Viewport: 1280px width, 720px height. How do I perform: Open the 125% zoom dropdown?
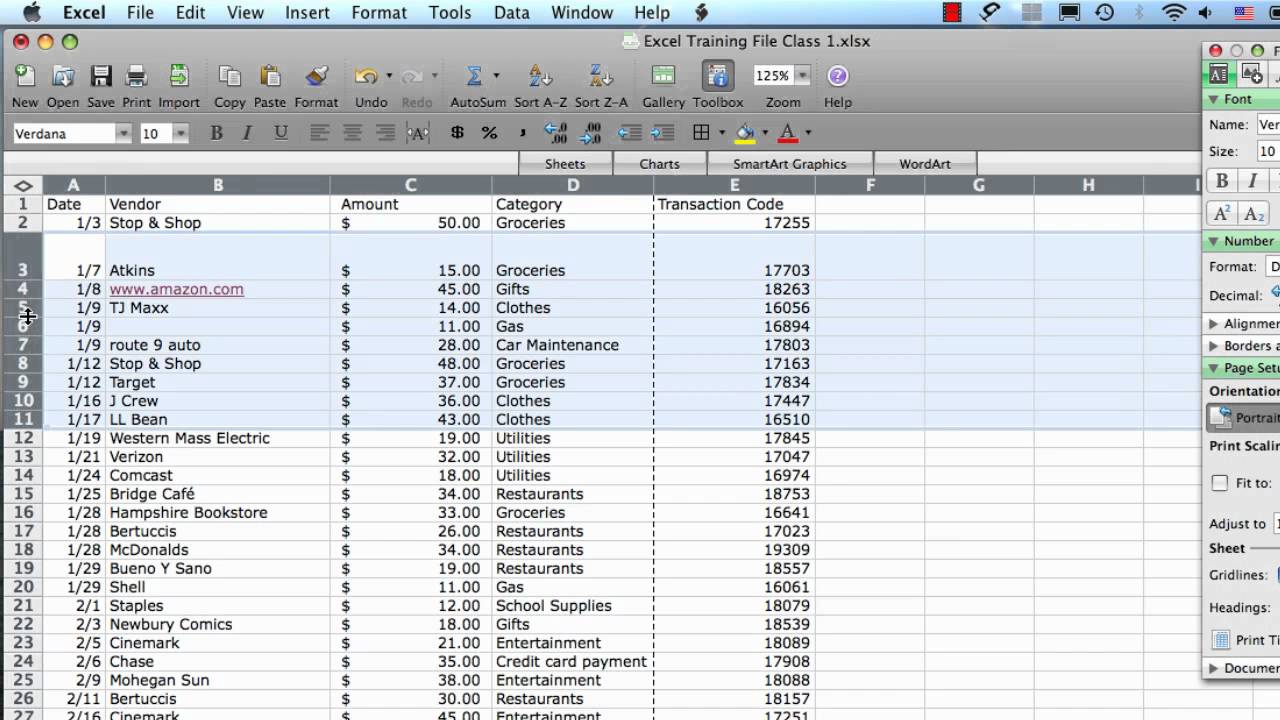[802, 75]
